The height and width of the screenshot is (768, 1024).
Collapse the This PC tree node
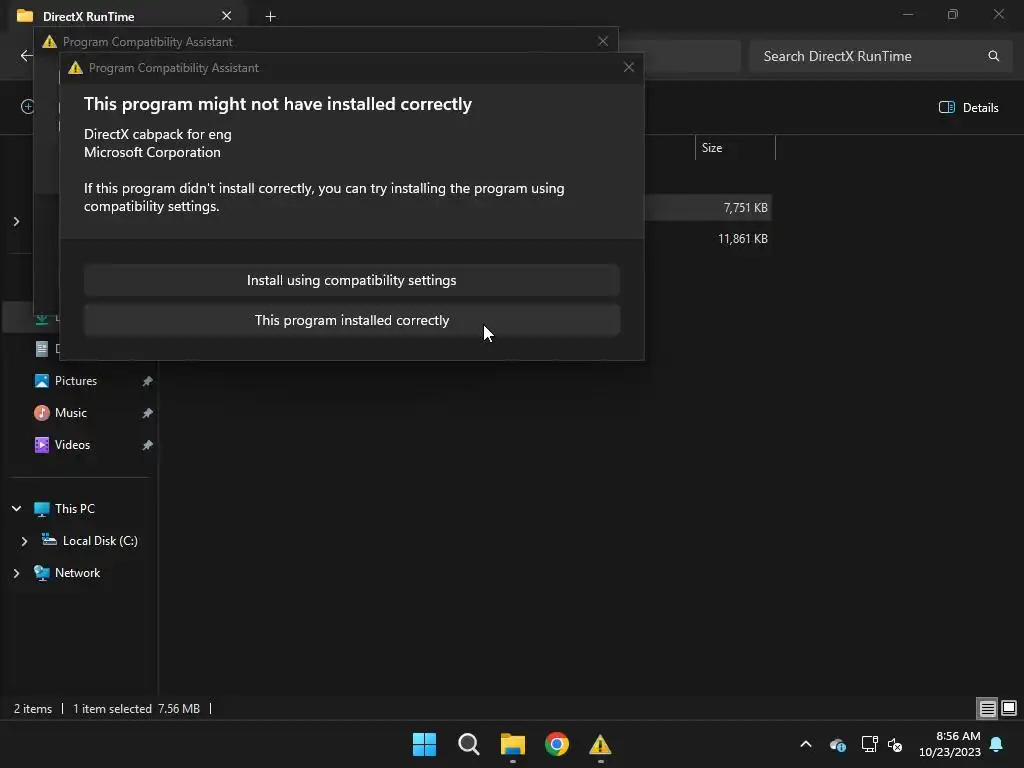click(16, 509)
